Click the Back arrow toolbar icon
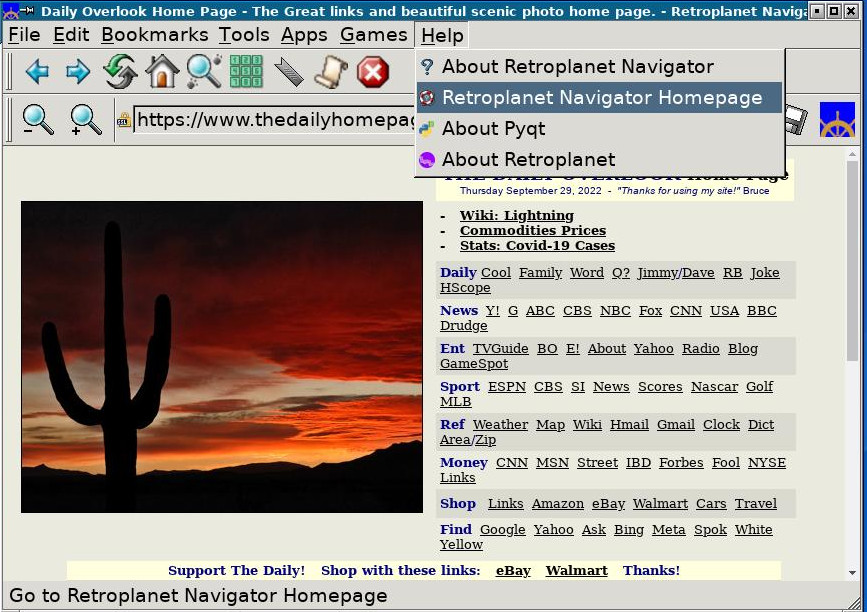The width and height of the screenshot is (867, 612). tap(37, 71)
